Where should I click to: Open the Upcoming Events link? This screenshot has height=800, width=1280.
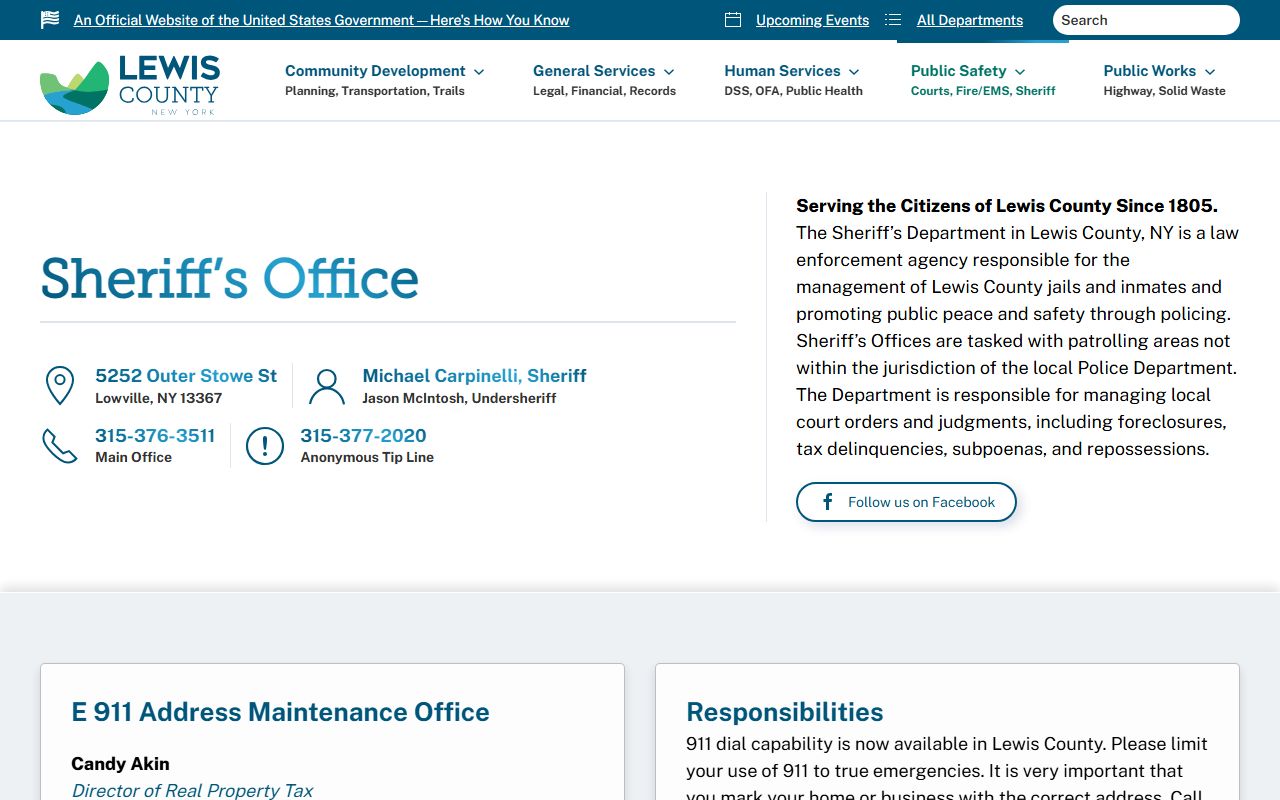tap(812, 20)
